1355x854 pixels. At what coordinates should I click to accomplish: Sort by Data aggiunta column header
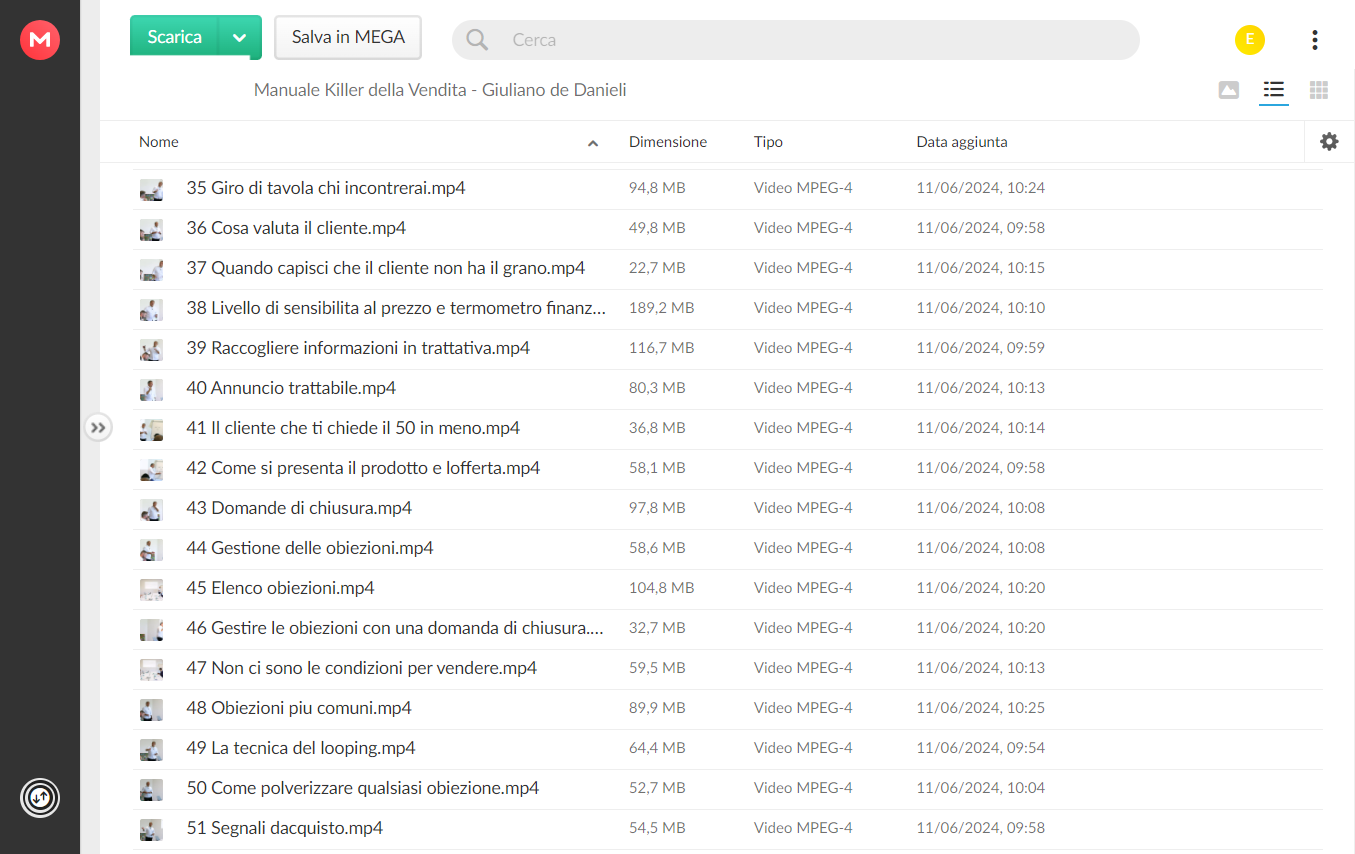pyautogui.click(x=962, y=142)
